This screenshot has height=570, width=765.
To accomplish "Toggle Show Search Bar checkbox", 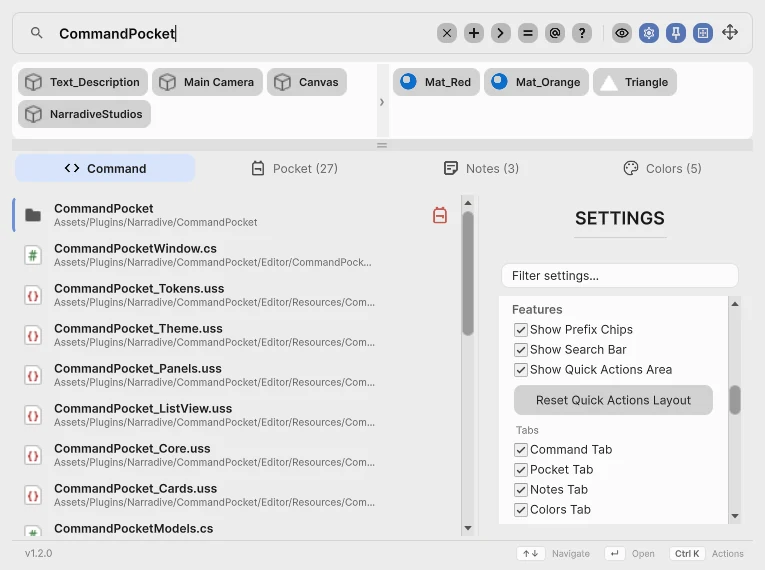I will (x=521, y=350).
